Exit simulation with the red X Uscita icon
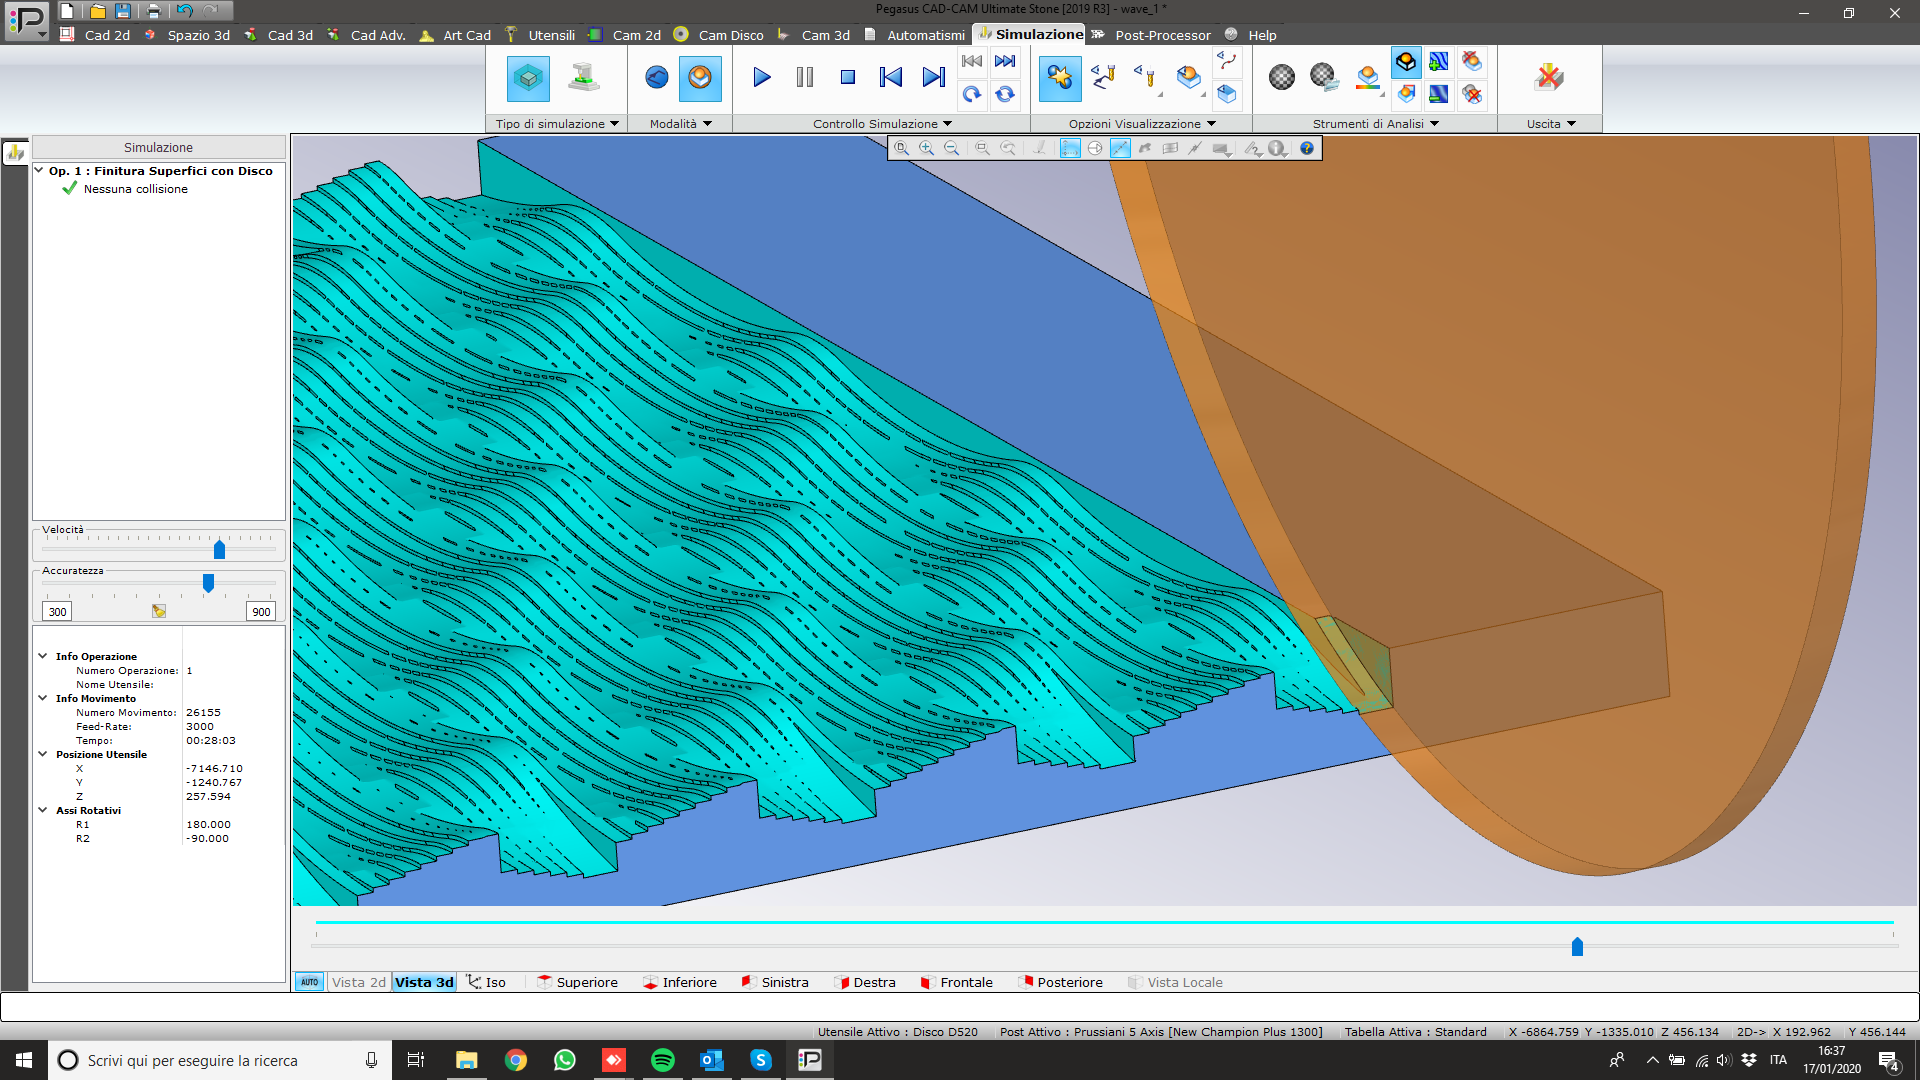 (1549, 77)
